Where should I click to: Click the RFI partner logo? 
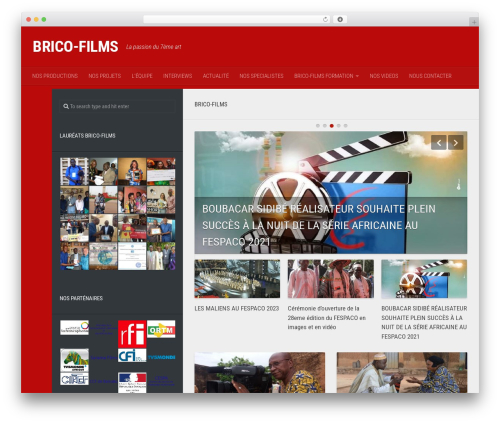(132, 334)
